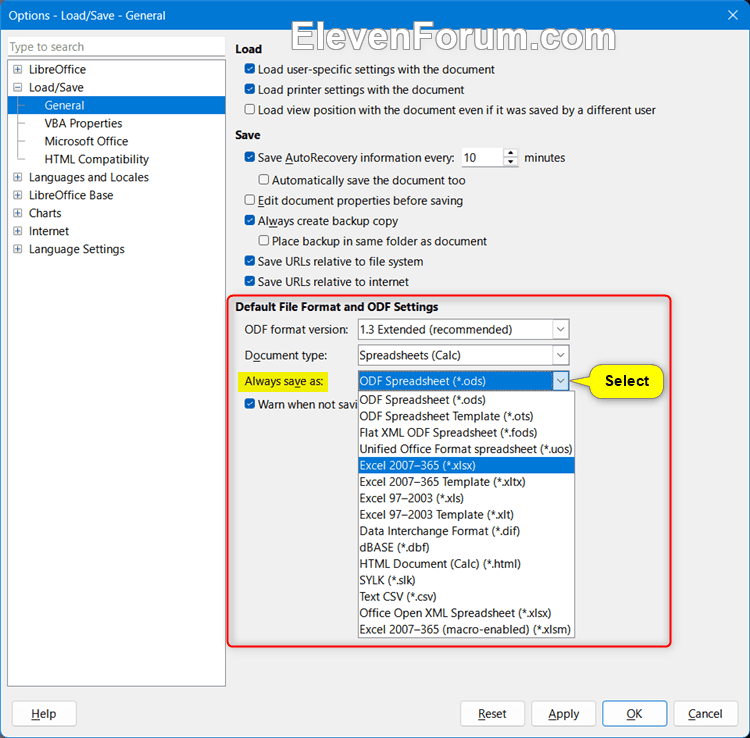The height and width of the screenshot is (738, 750).
Task: Choose Text CSV (*.csv) format
Action: (466, 597)
